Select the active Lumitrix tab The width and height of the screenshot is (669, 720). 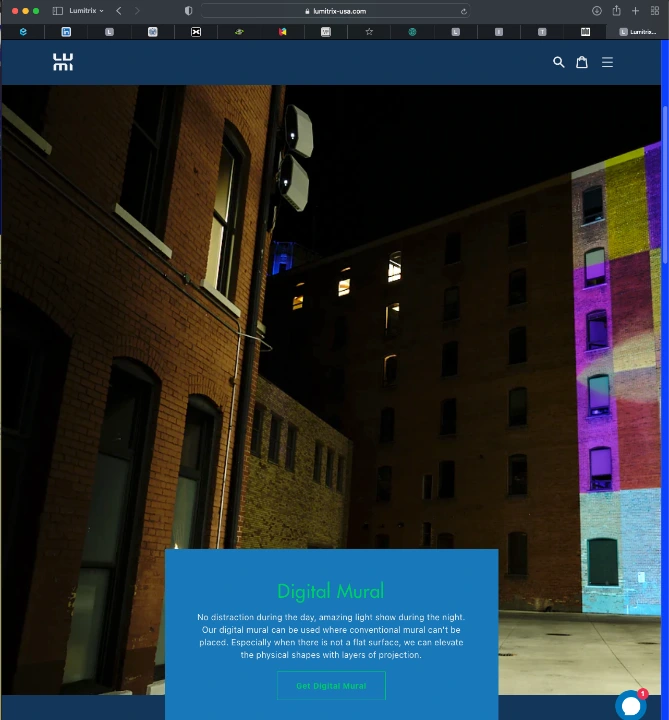tap(637, 32)
